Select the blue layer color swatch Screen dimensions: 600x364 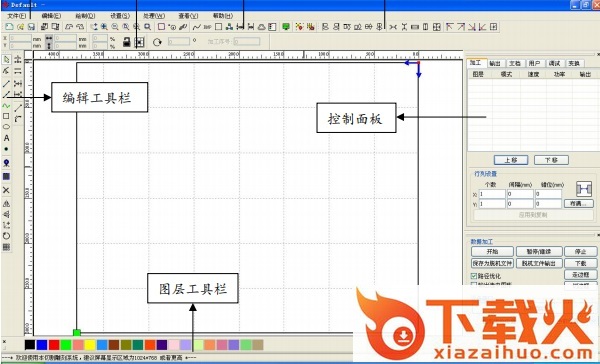coord(42,345)
